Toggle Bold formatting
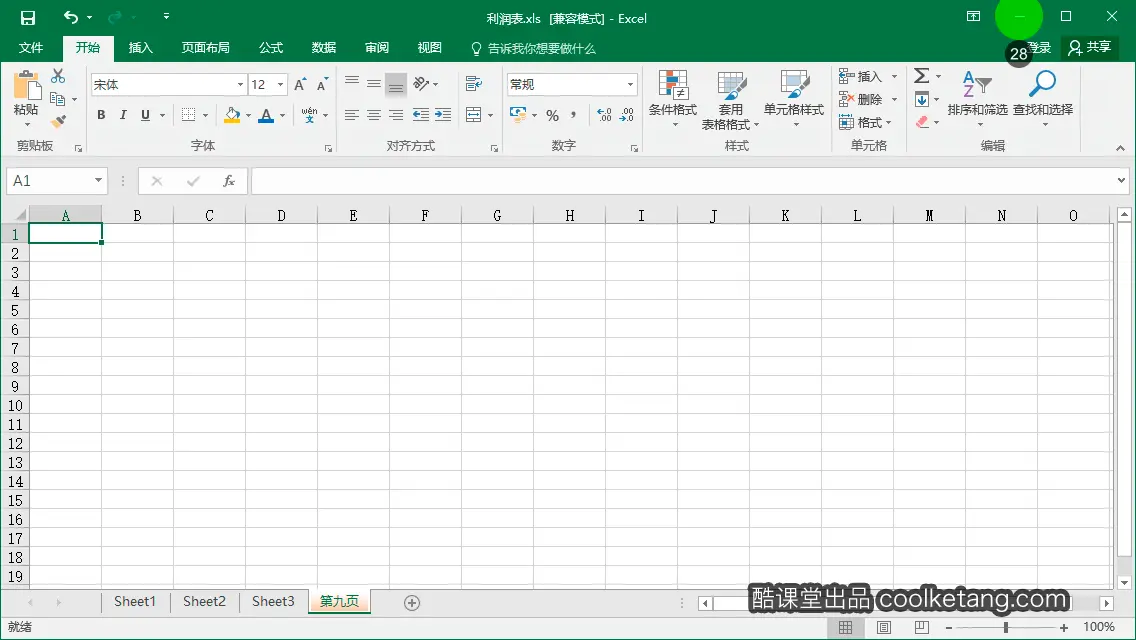 coord(101,115)
